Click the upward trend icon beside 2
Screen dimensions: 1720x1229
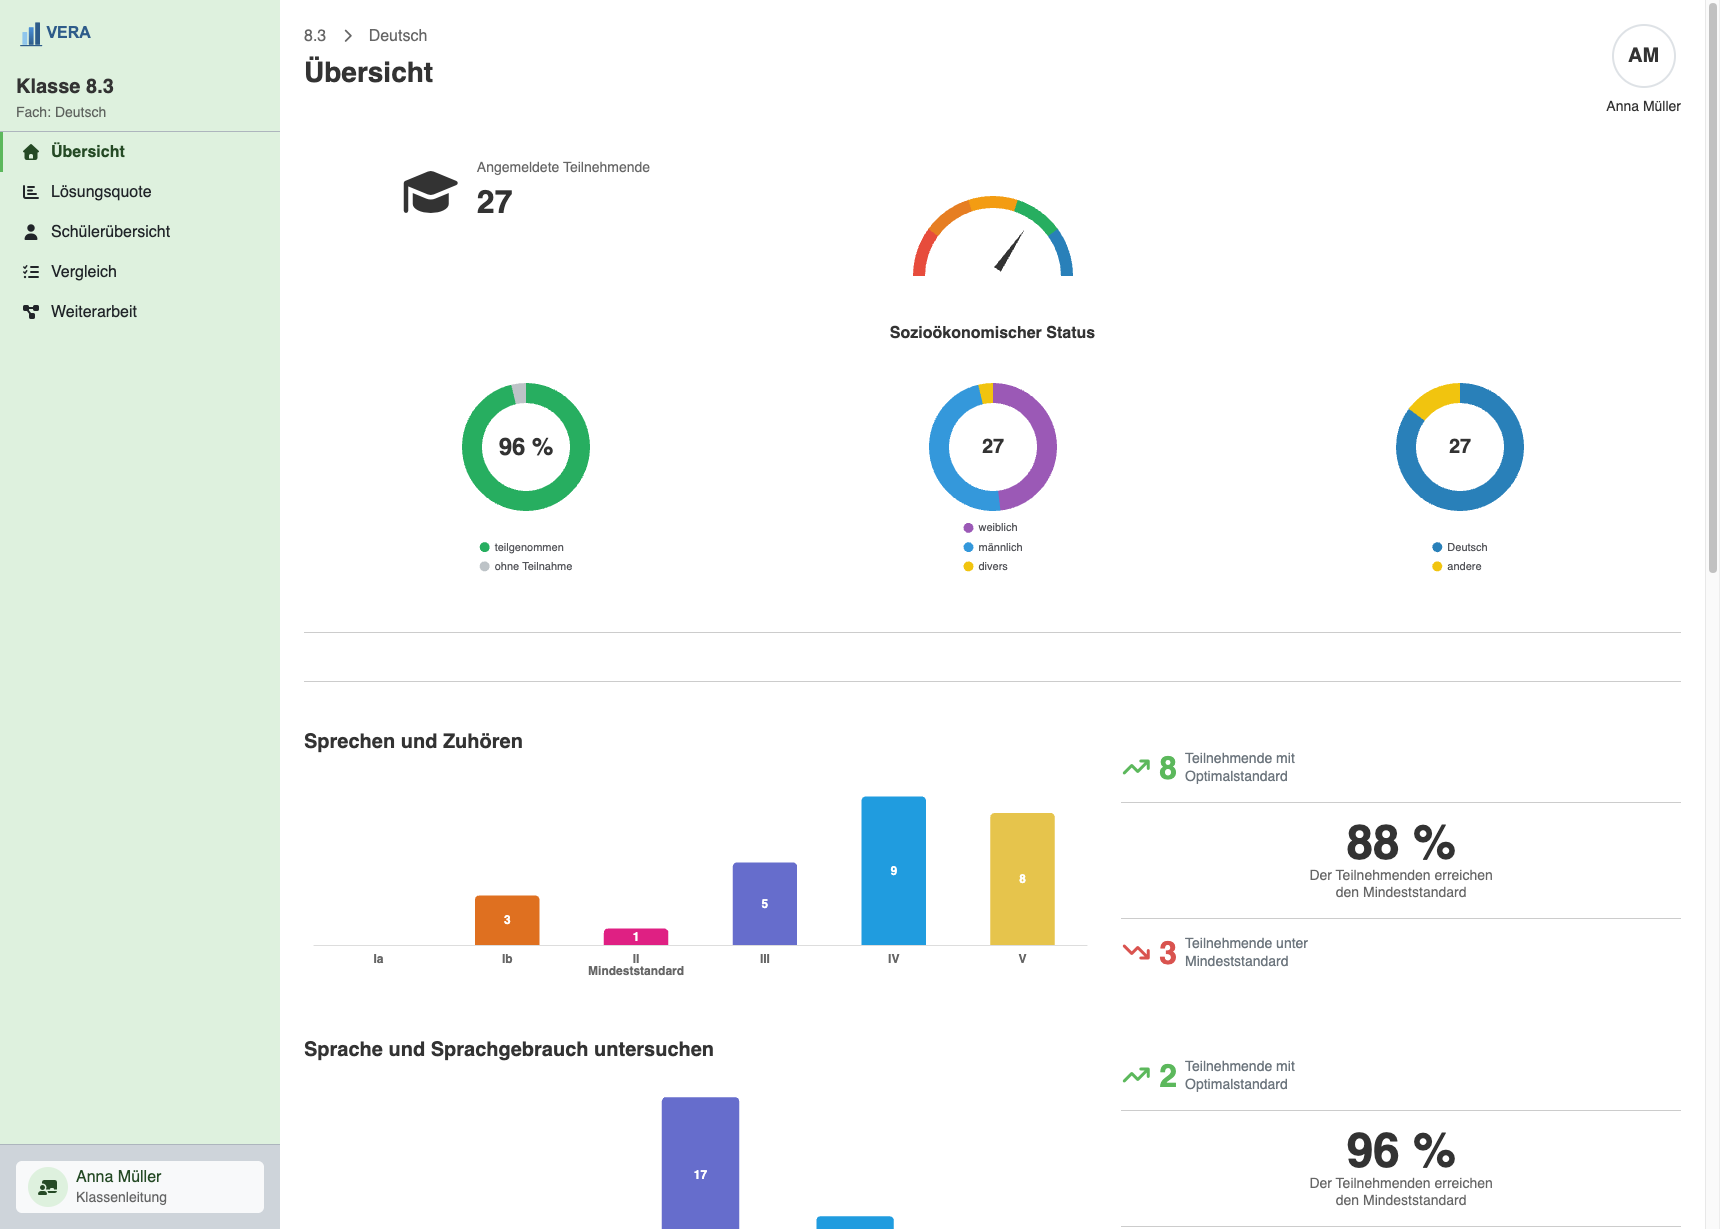(1136, 1076)
